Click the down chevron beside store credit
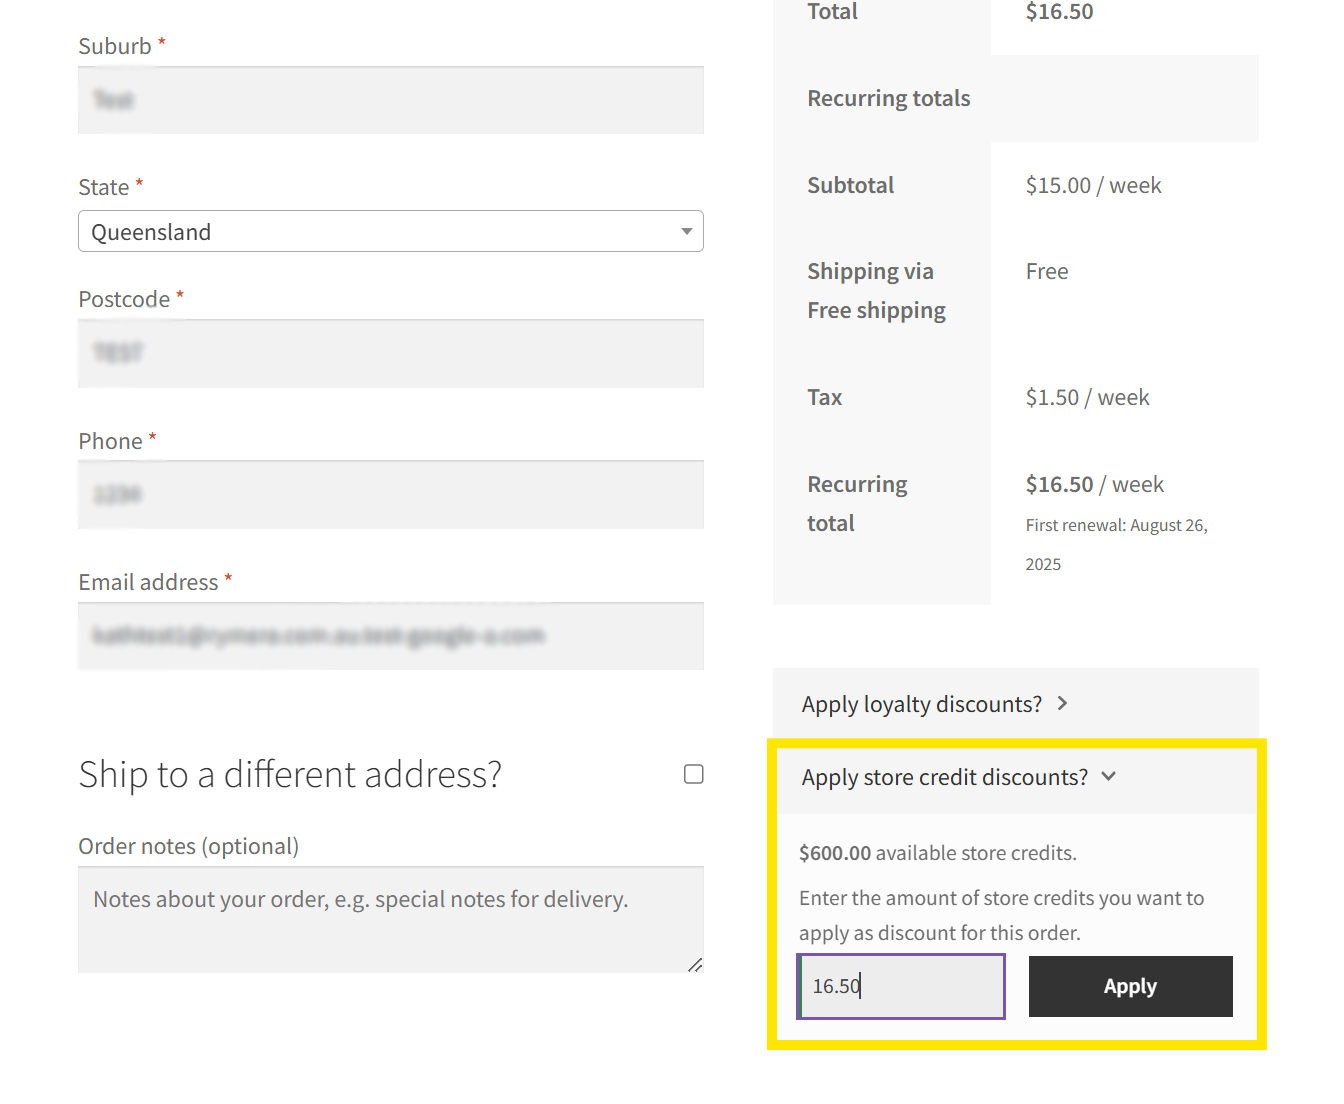1344x1104 pixels. click(x=1108, y=777)
